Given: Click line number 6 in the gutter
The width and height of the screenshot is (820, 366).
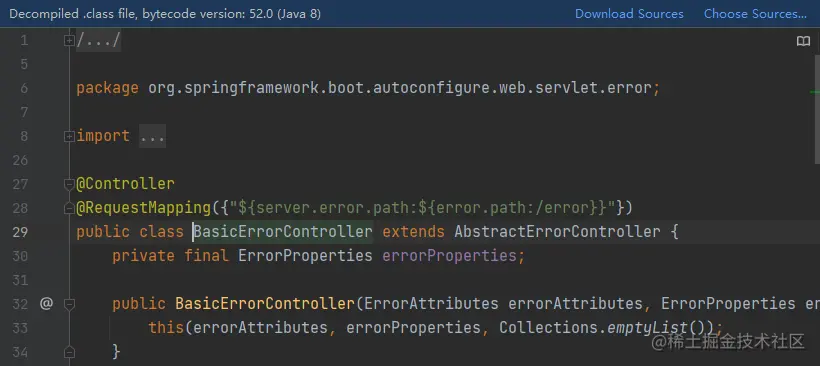Looking at the screenshot, I should coord(24,88).
